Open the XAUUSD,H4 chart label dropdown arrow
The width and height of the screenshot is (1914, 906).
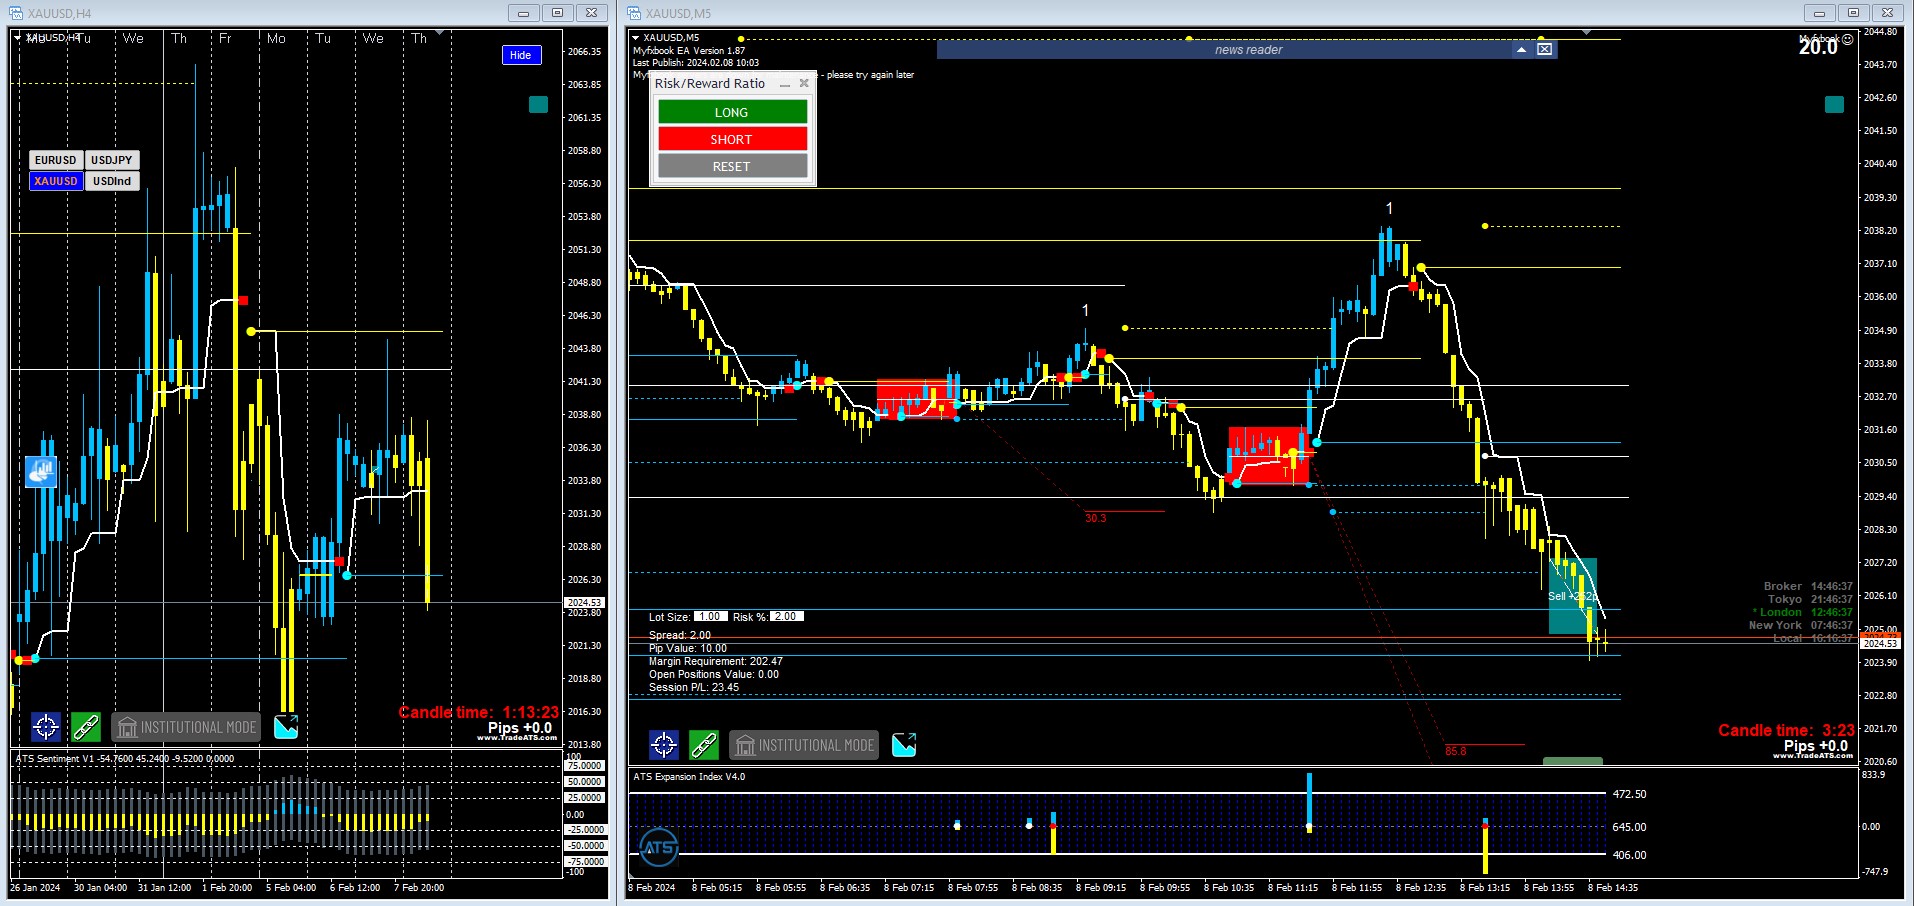17,38
